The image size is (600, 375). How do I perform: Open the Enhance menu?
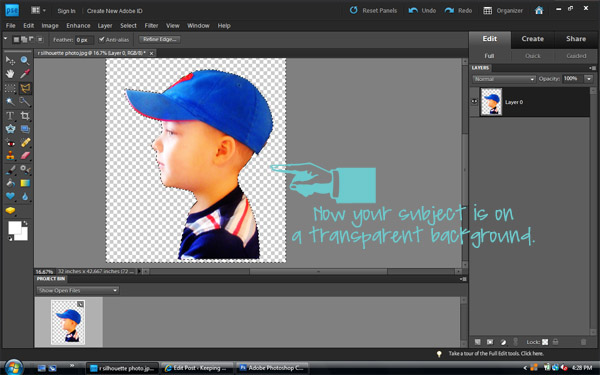coord(78,26)
